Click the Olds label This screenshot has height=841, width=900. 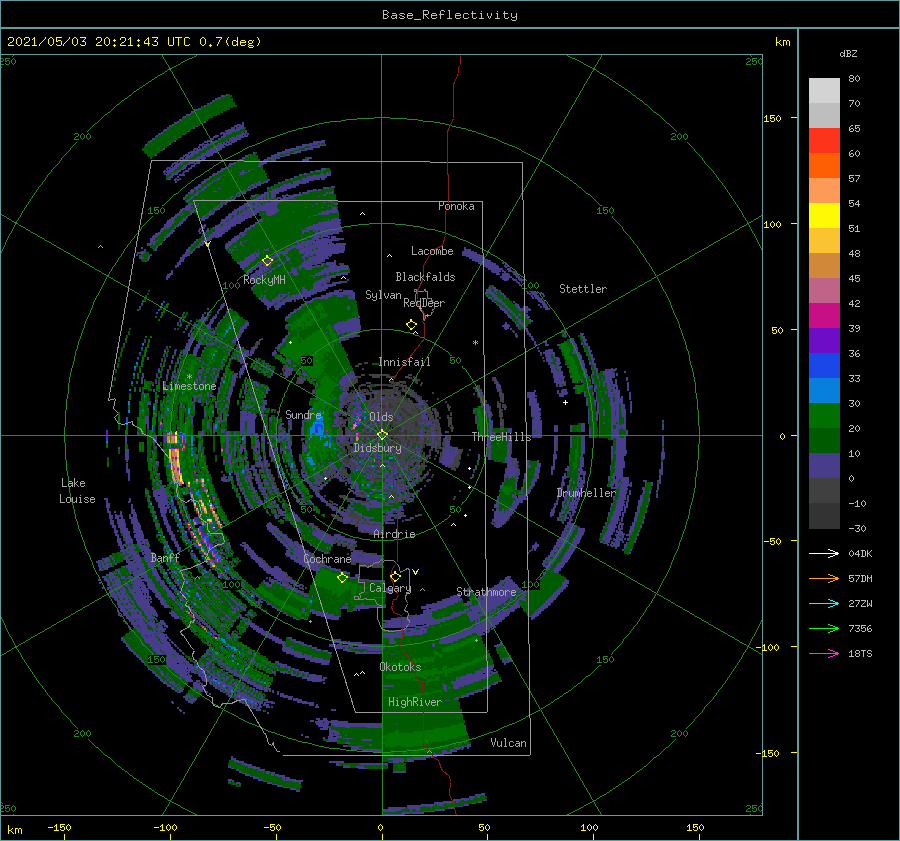point(381,417)
